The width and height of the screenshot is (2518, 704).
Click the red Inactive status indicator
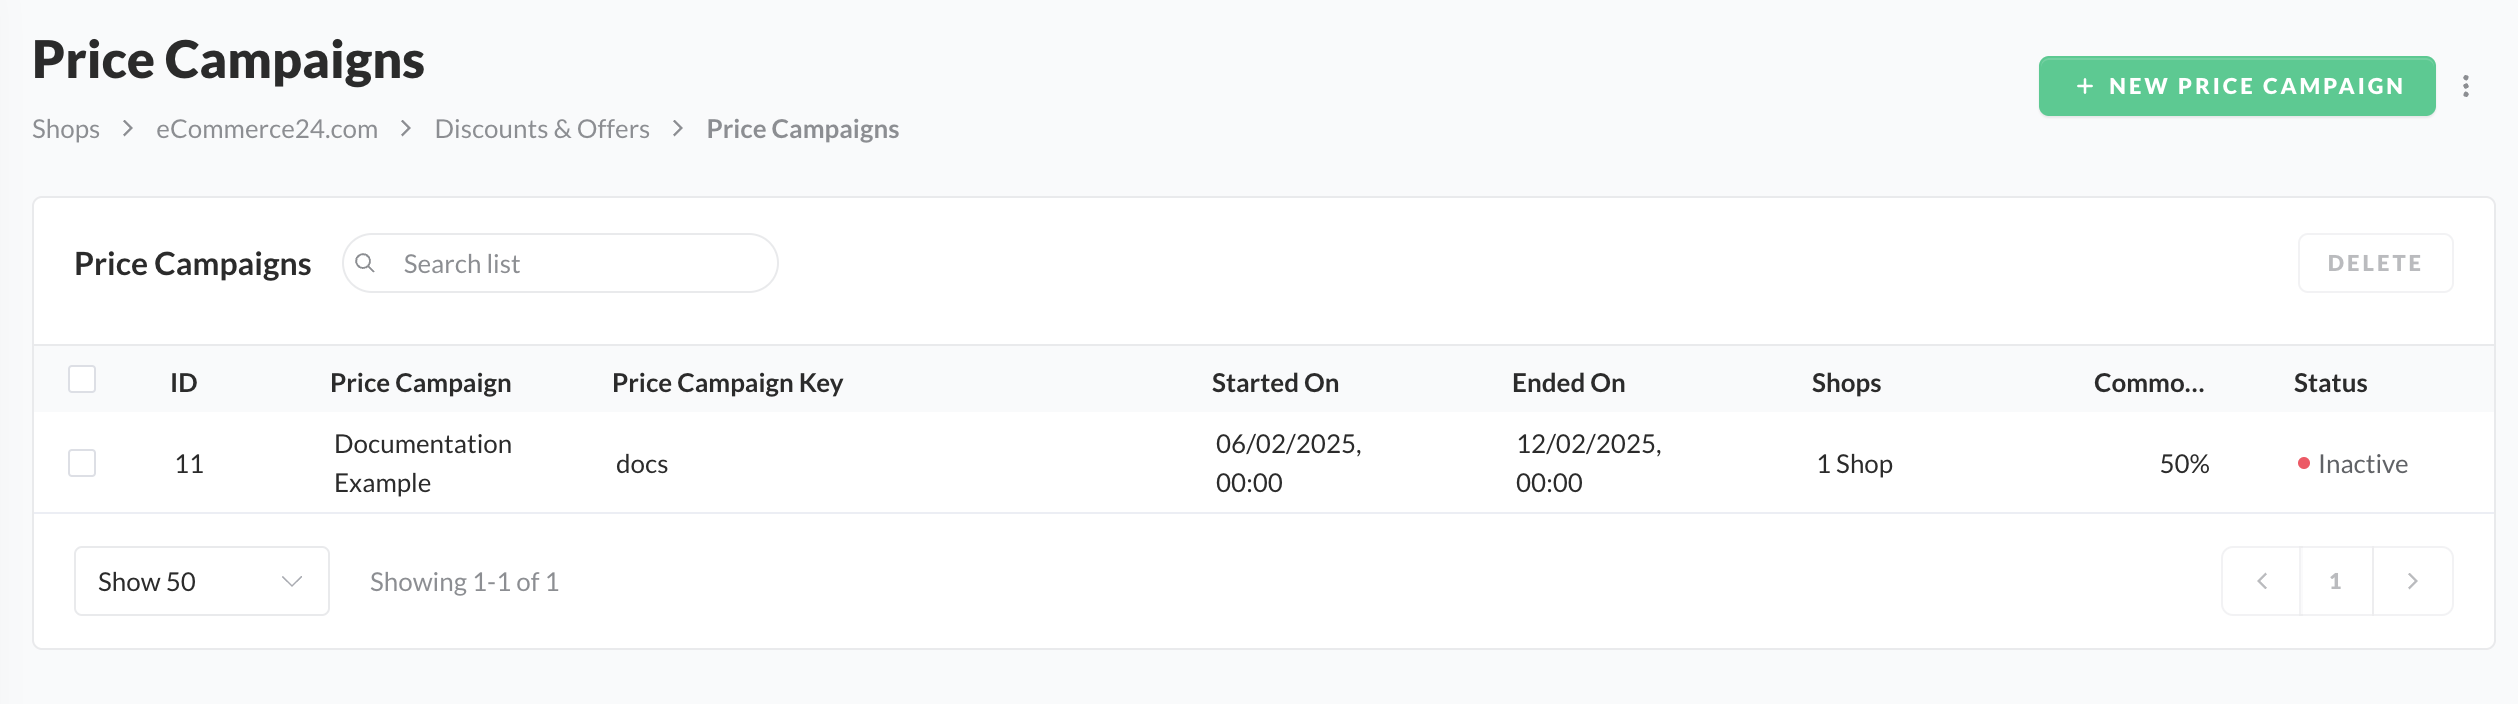[2304, 463]
